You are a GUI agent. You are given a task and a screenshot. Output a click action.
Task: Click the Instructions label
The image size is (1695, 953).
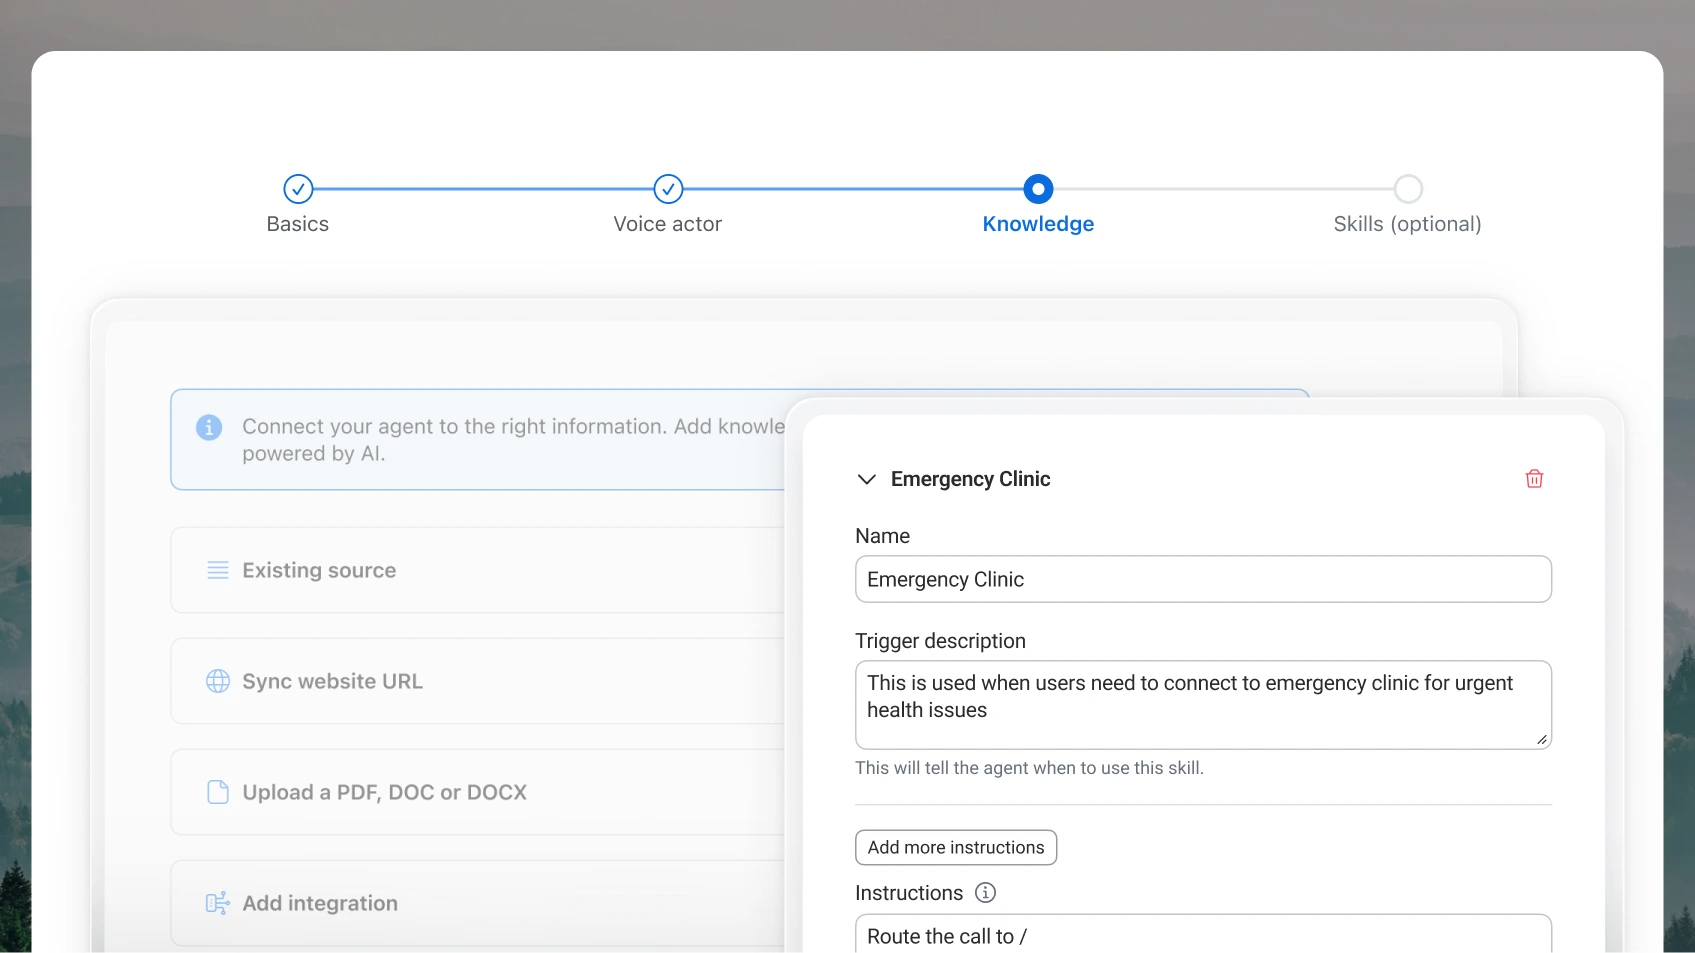point(909,893)
